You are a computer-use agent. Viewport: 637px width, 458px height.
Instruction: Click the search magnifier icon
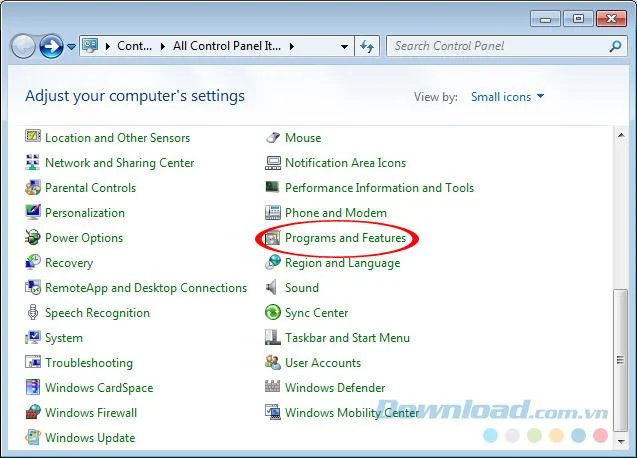tap(615, 46)
